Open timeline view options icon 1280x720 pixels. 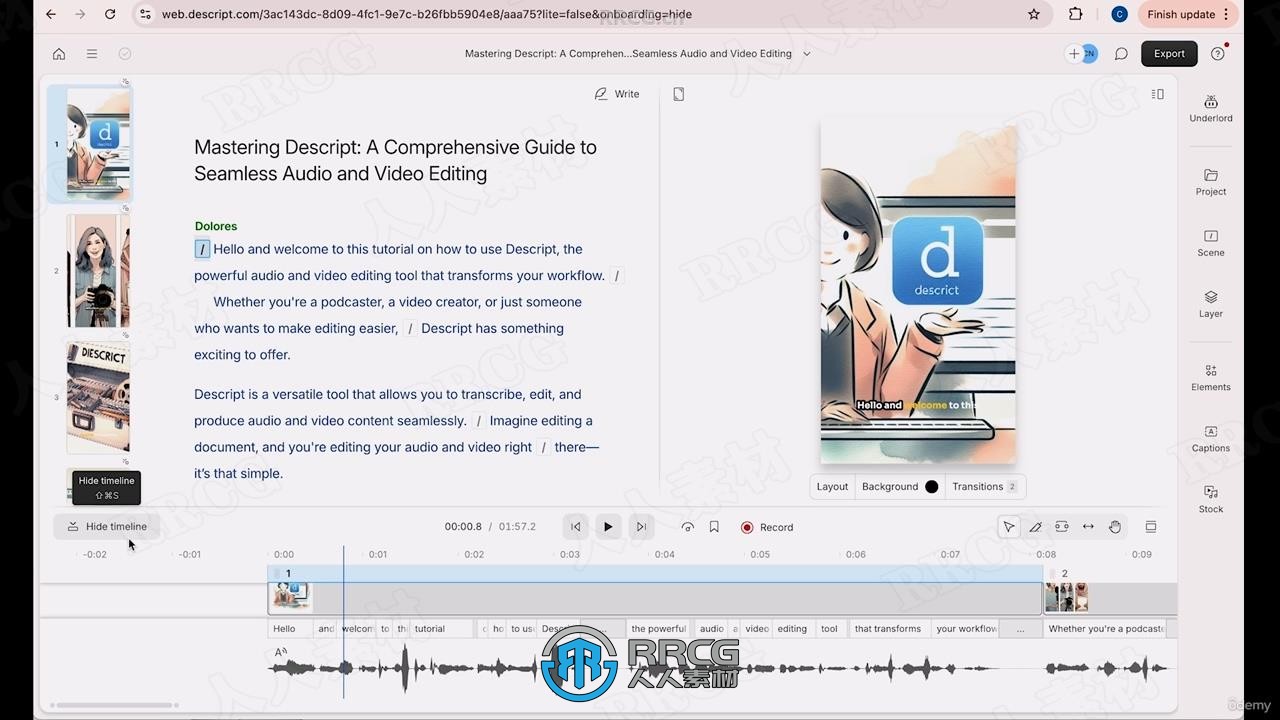click(x=1151, y=527)
